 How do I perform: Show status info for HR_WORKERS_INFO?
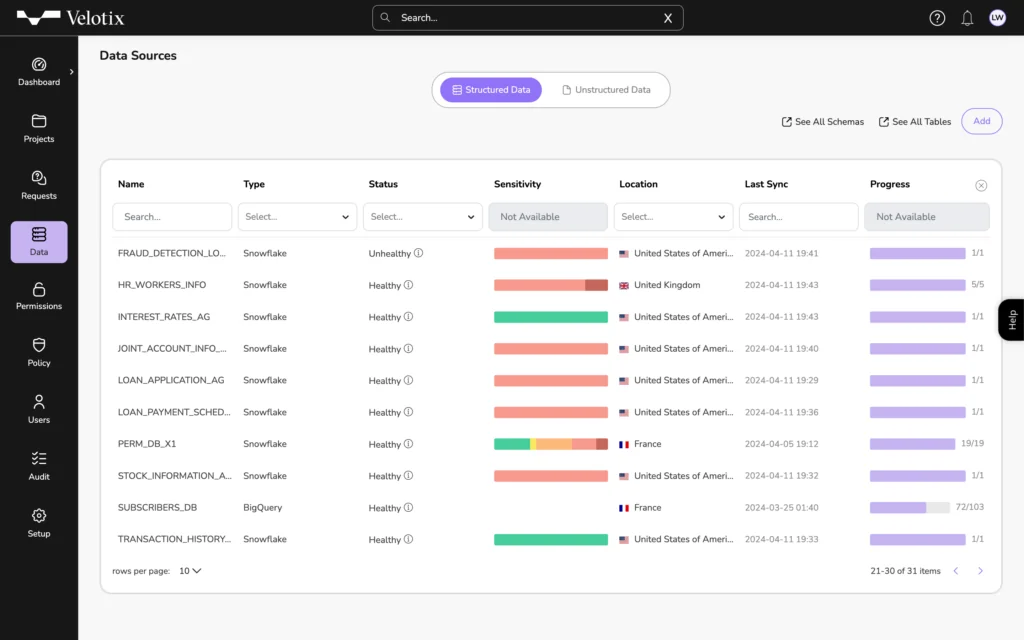click(x=408, y=285)
